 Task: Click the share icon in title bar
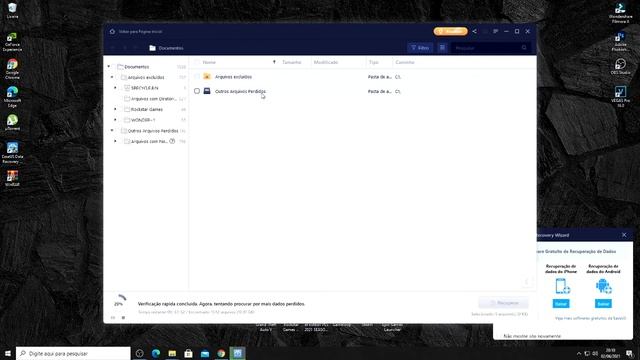(x=474, y=31)
